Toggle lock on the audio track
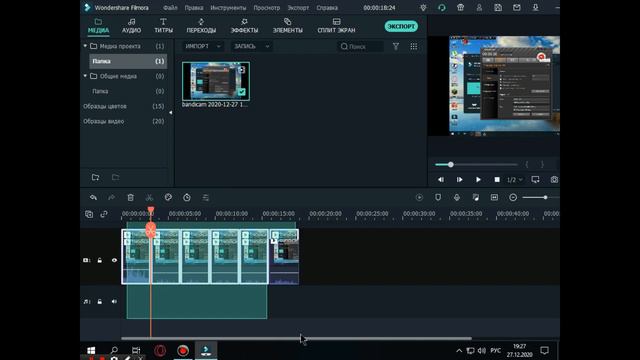The image size is (640, 360). [x=100, y=302]
